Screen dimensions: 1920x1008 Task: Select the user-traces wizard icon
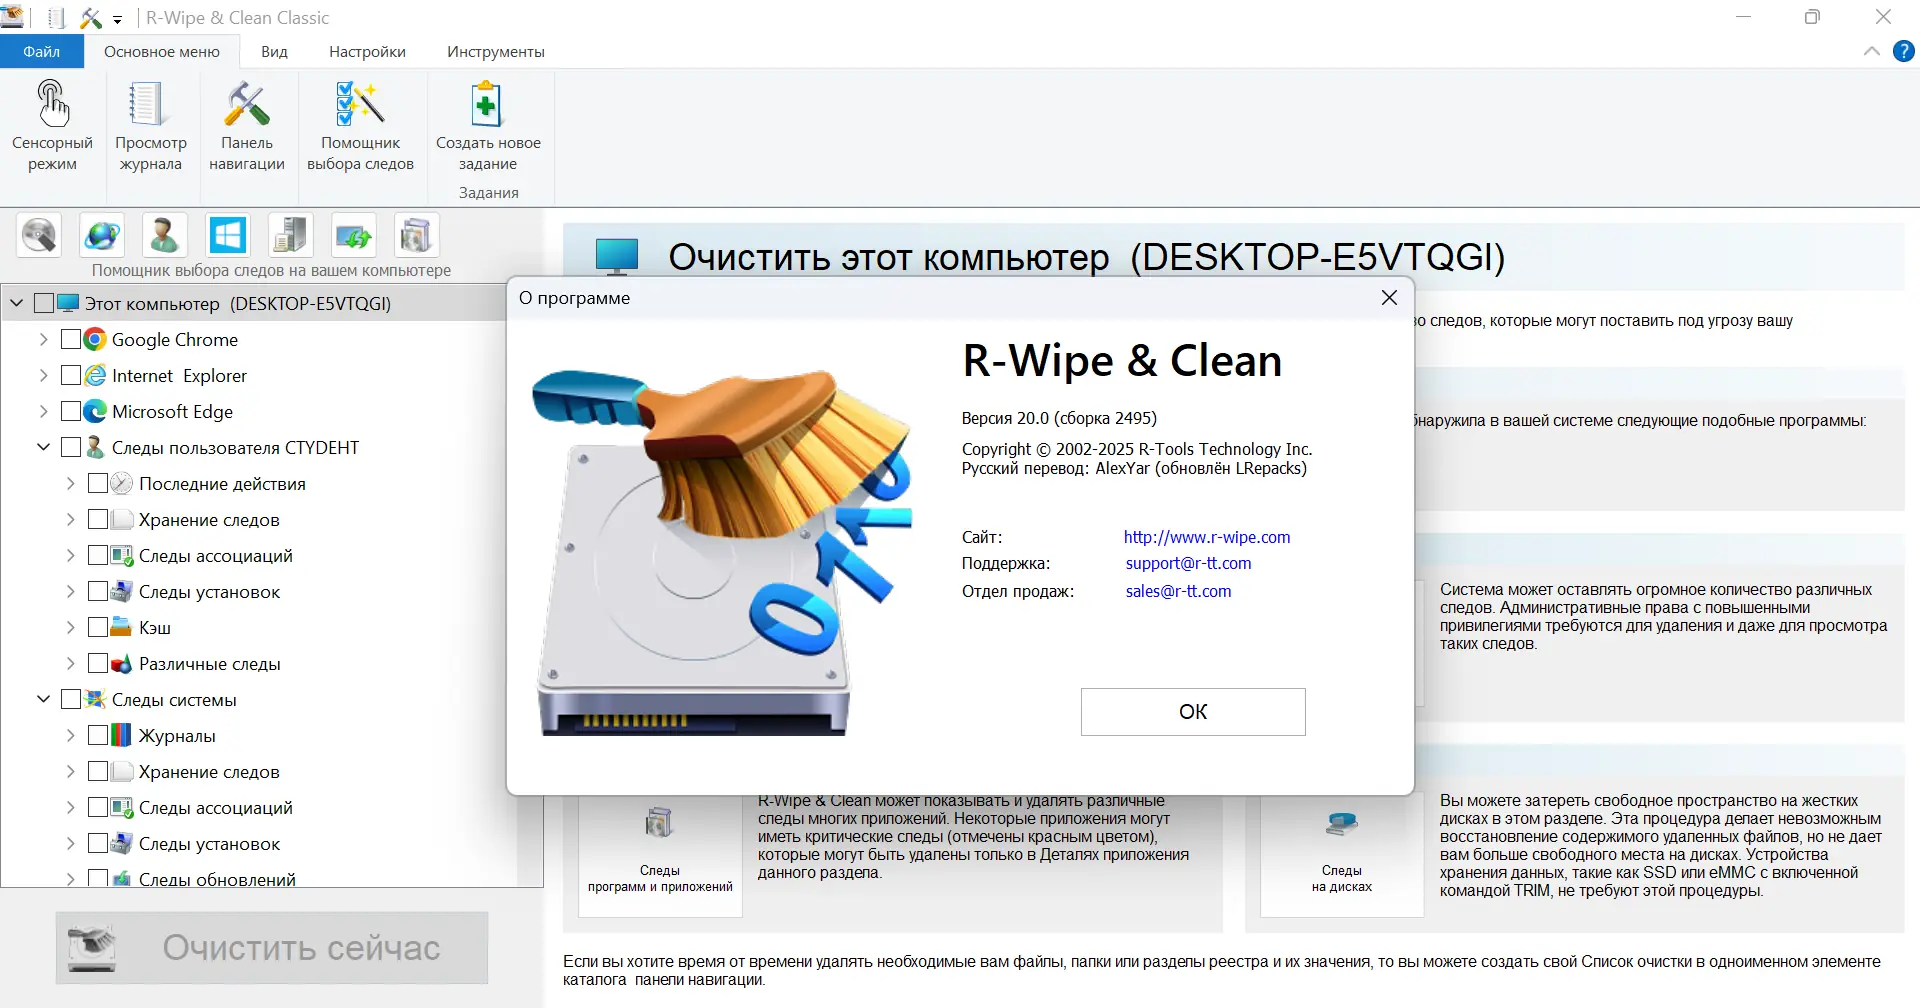[164, 235]
